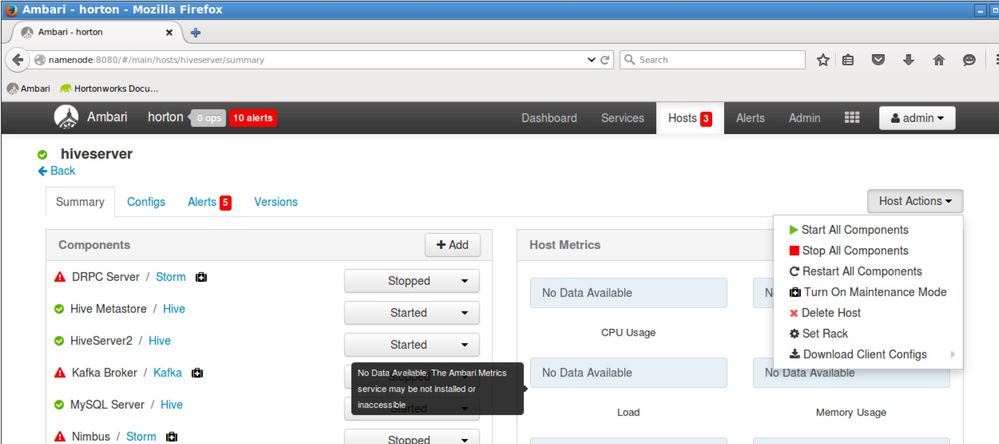Open DRPC Server Stopped dropdown
This screenshot has width=999, height=444.
pyautogui.click(x=412, y=281)
